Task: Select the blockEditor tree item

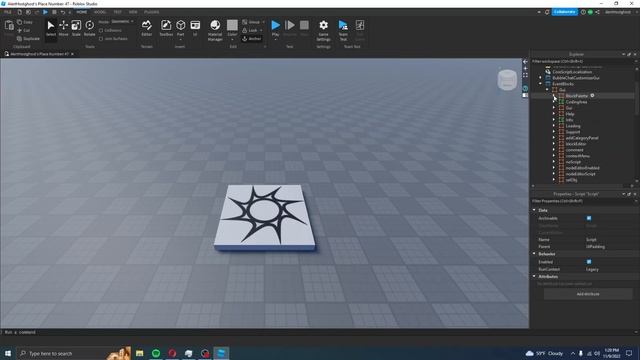Action: (x=576, y=144)
